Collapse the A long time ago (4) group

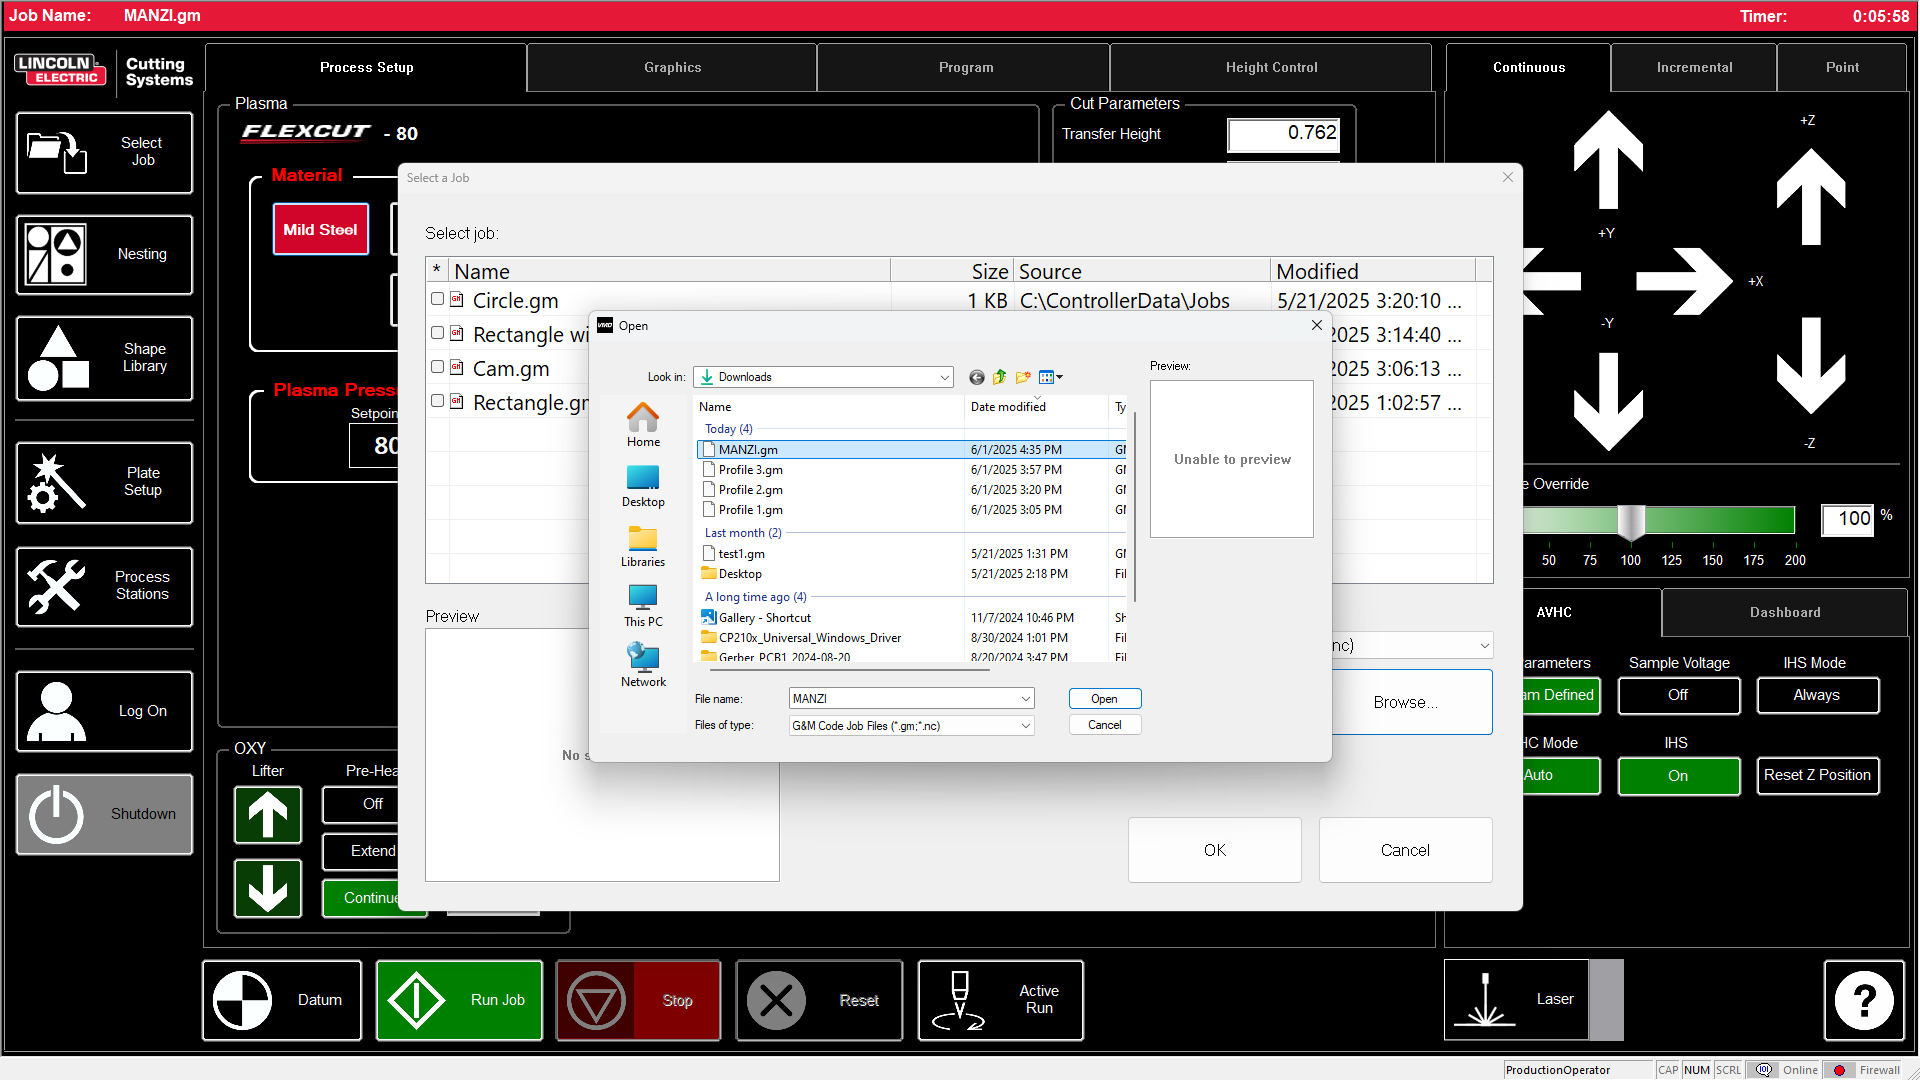[755, 597]
